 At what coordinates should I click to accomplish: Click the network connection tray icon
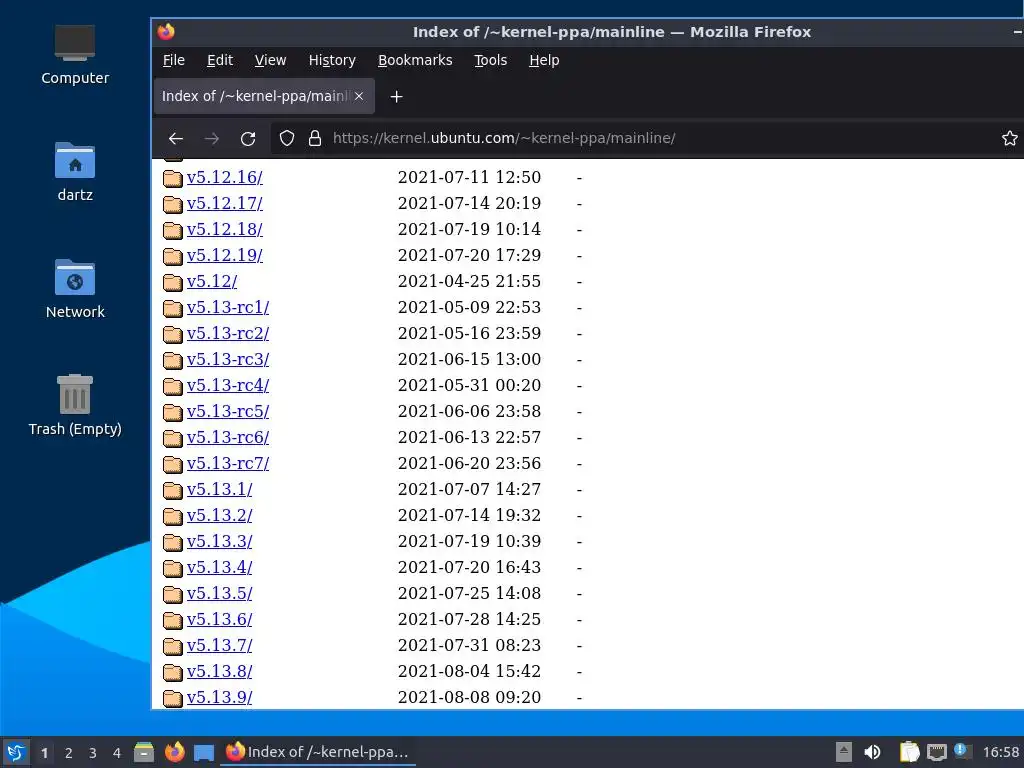click(936, 752)
